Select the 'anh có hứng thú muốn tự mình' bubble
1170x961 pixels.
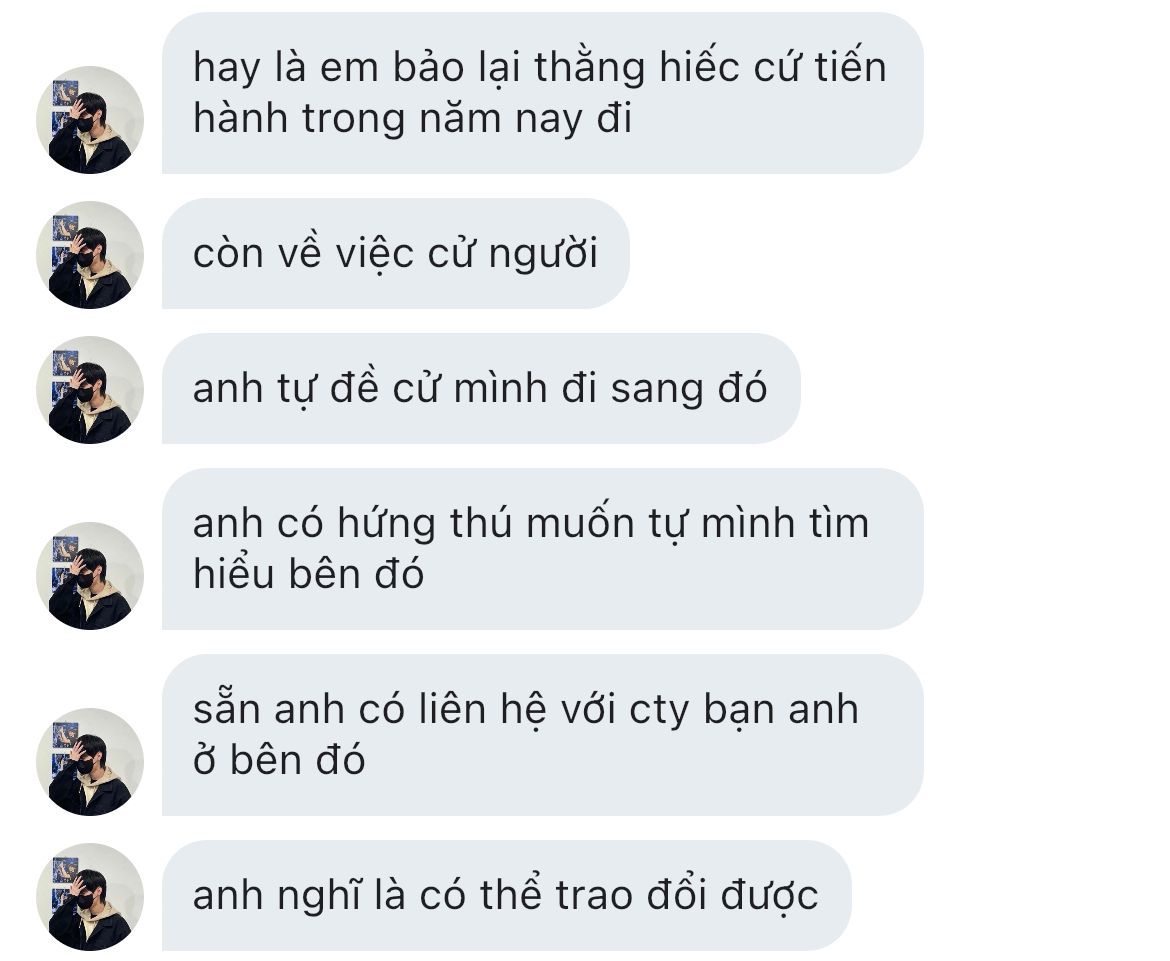point(542,549)
